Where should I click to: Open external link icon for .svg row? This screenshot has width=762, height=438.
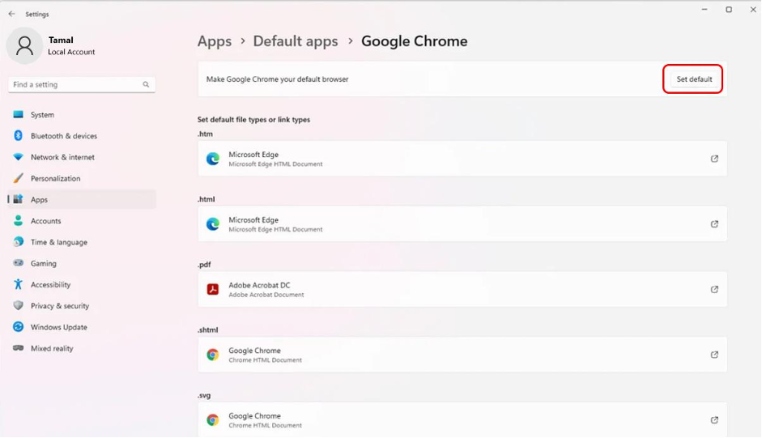click(714, 420)
